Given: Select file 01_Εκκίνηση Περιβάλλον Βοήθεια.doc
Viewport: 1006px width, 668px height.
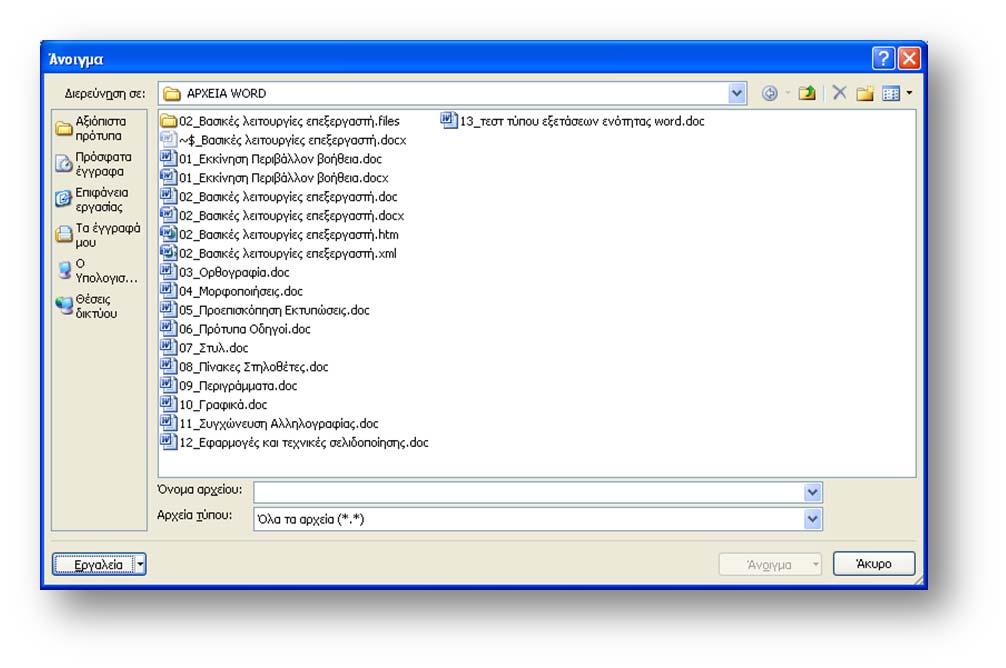Looking at the screenshot, I should [x=271, y=158].
